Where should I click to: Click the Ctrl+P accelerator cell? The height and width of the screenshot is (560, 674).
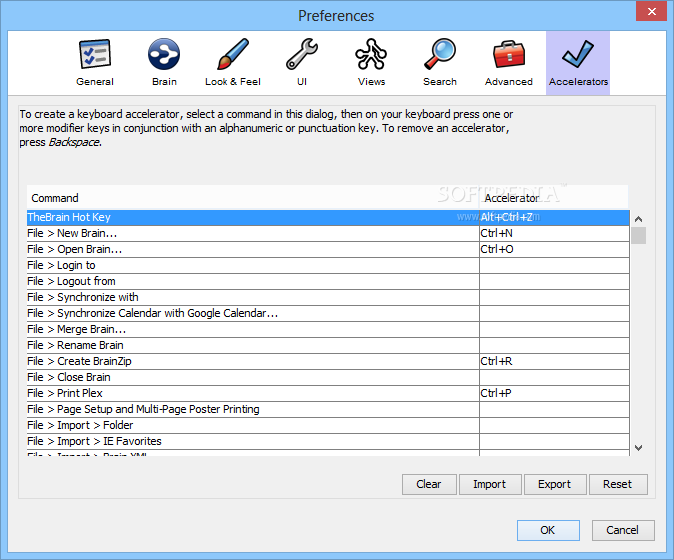pyautogui.click(x=555, y=393)
